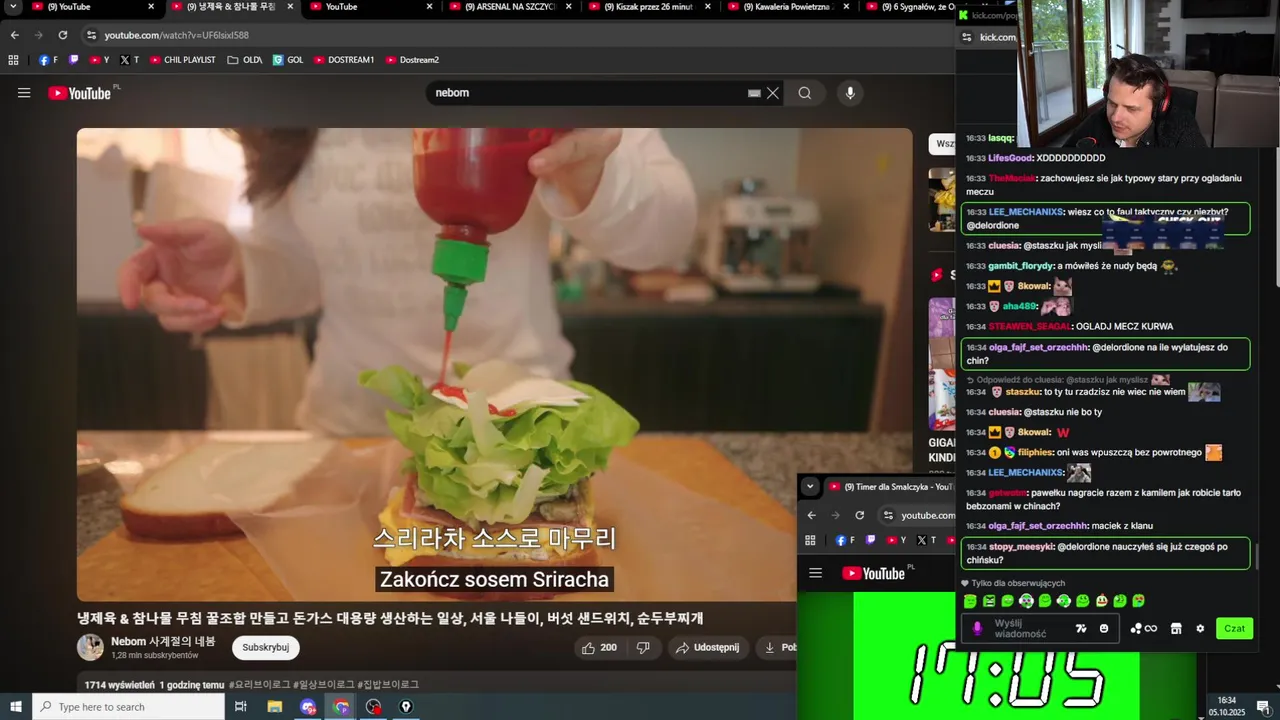Open Dostream2 bookmark

click(x=412, y=60)
